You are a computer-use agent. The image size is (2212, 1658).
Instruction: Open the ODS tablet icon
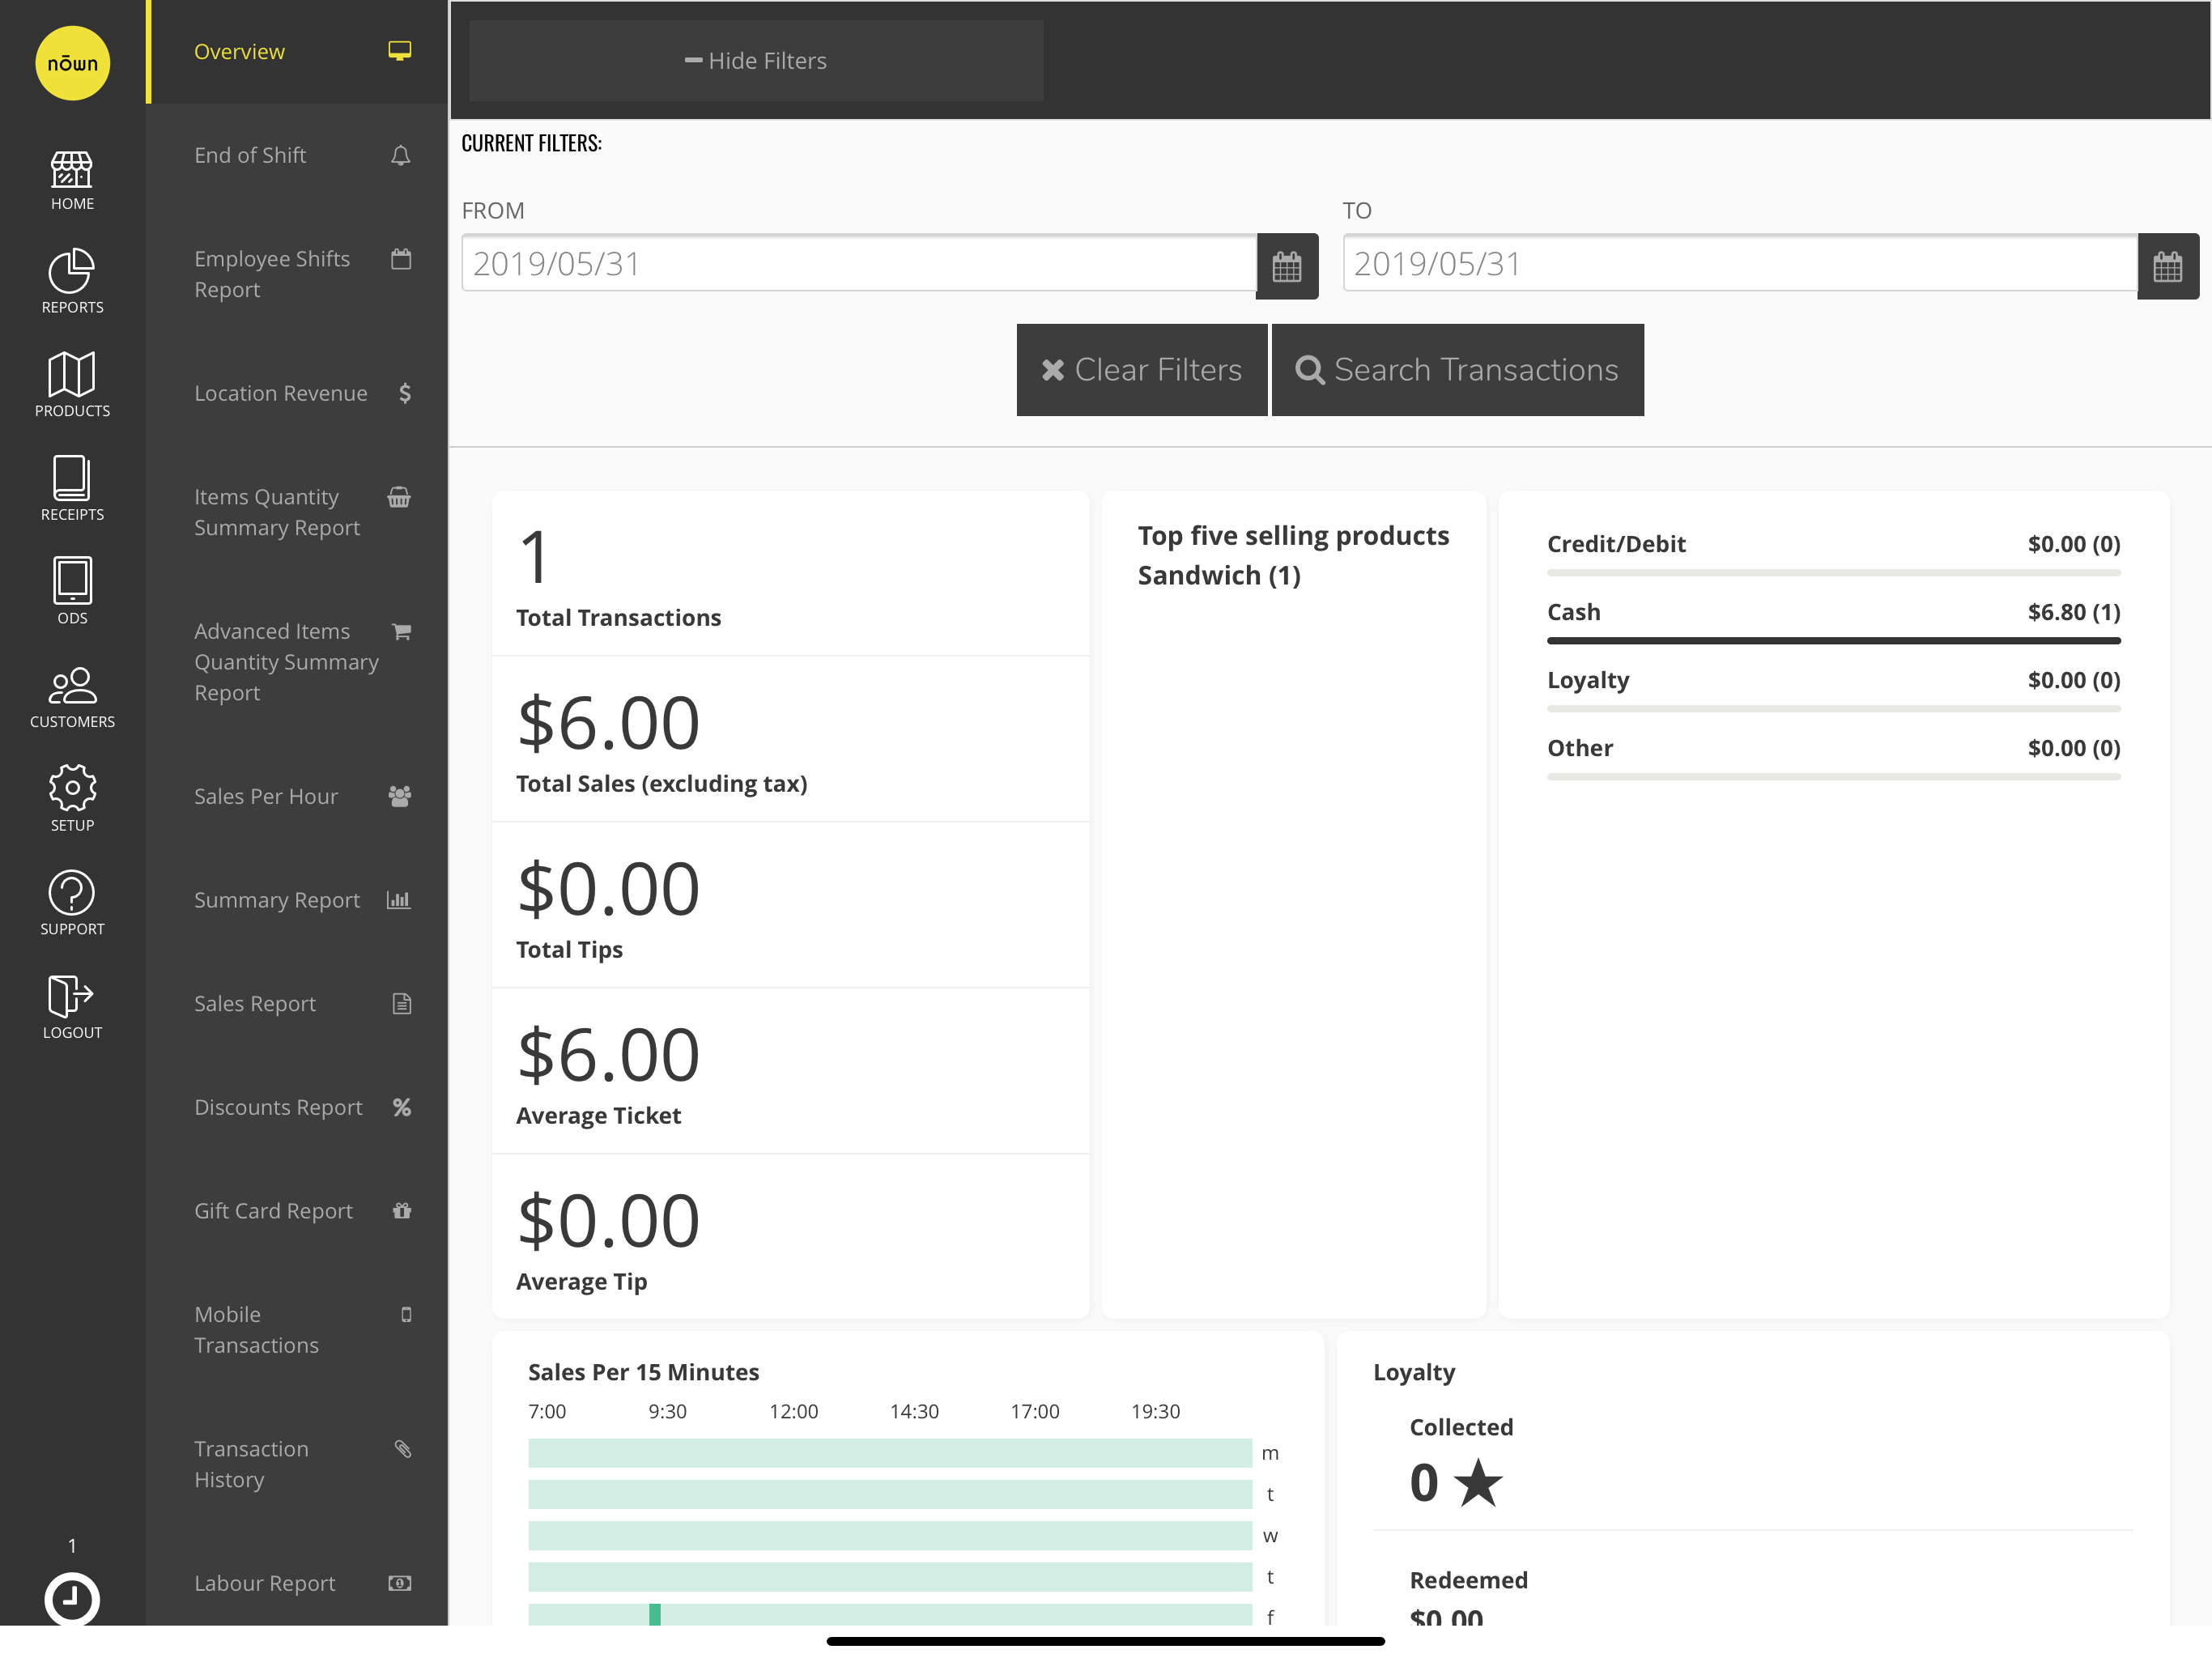[x=72, y=581]
